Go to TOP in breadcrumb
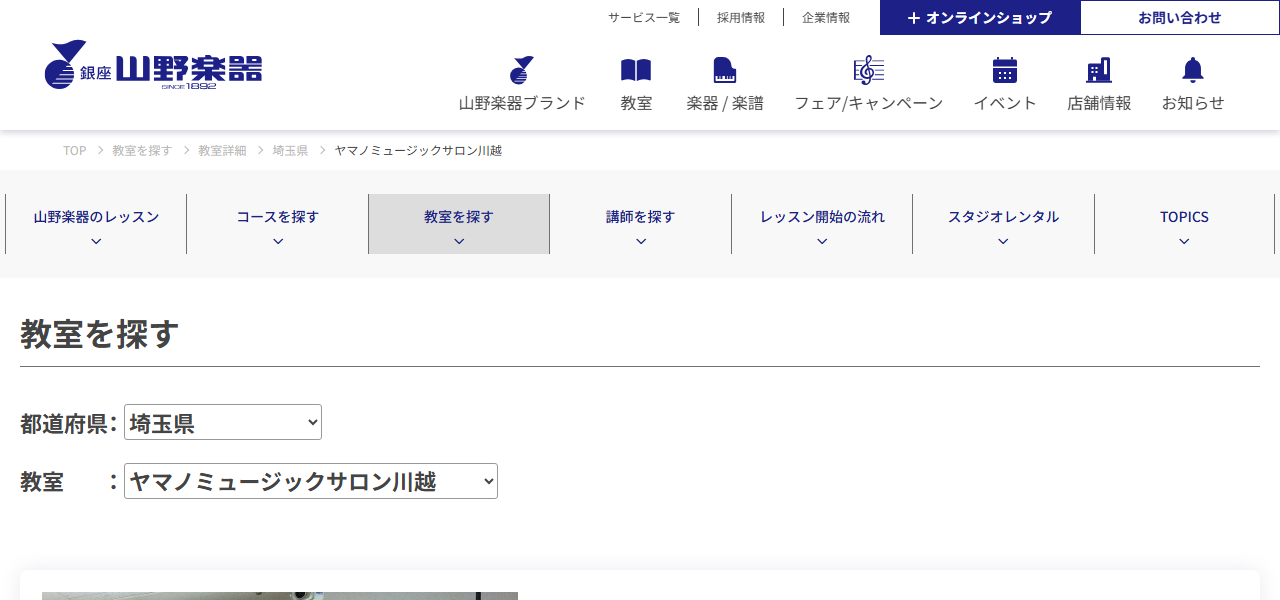This screenshot has width=1280, height=600. (75, 150)
